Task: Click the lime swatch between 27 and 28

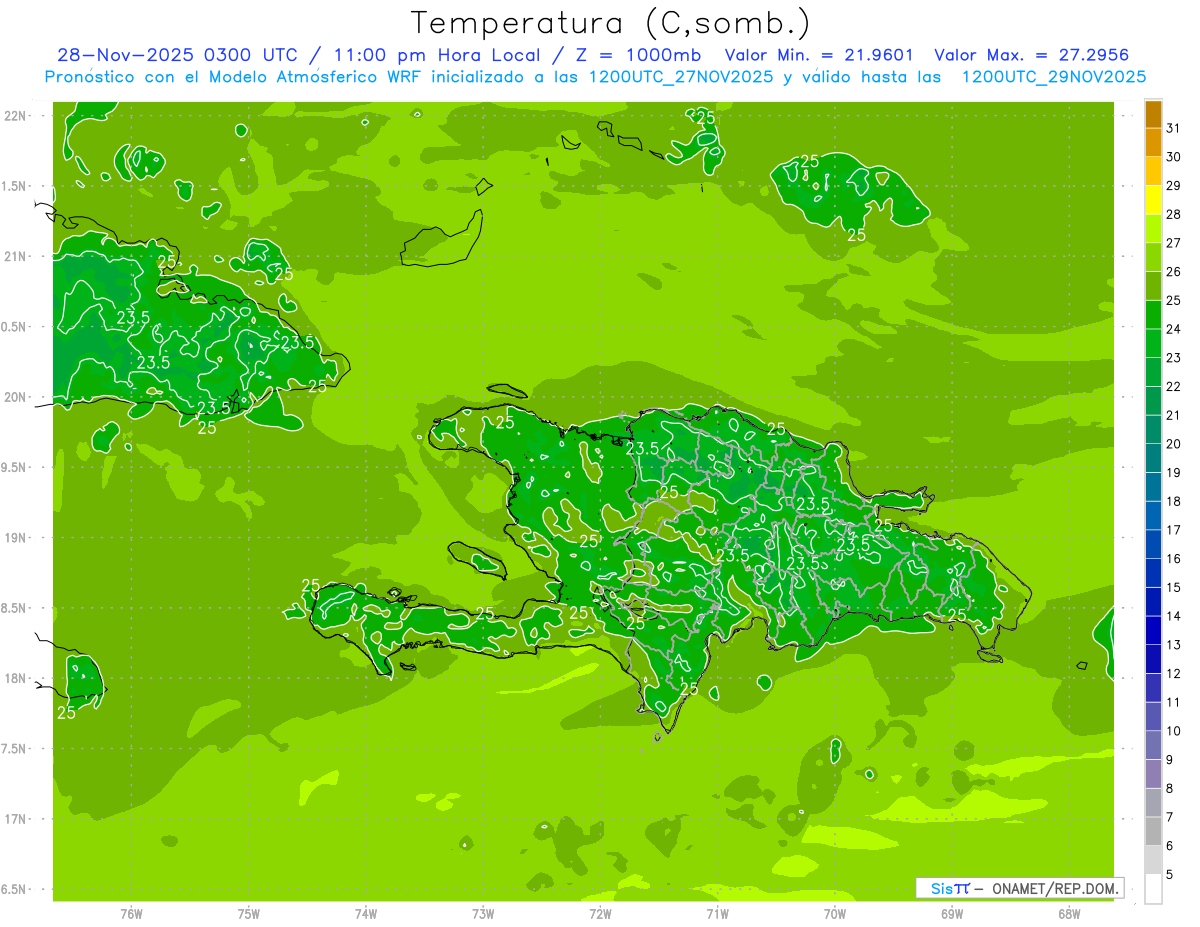Action: (1153, 228)
